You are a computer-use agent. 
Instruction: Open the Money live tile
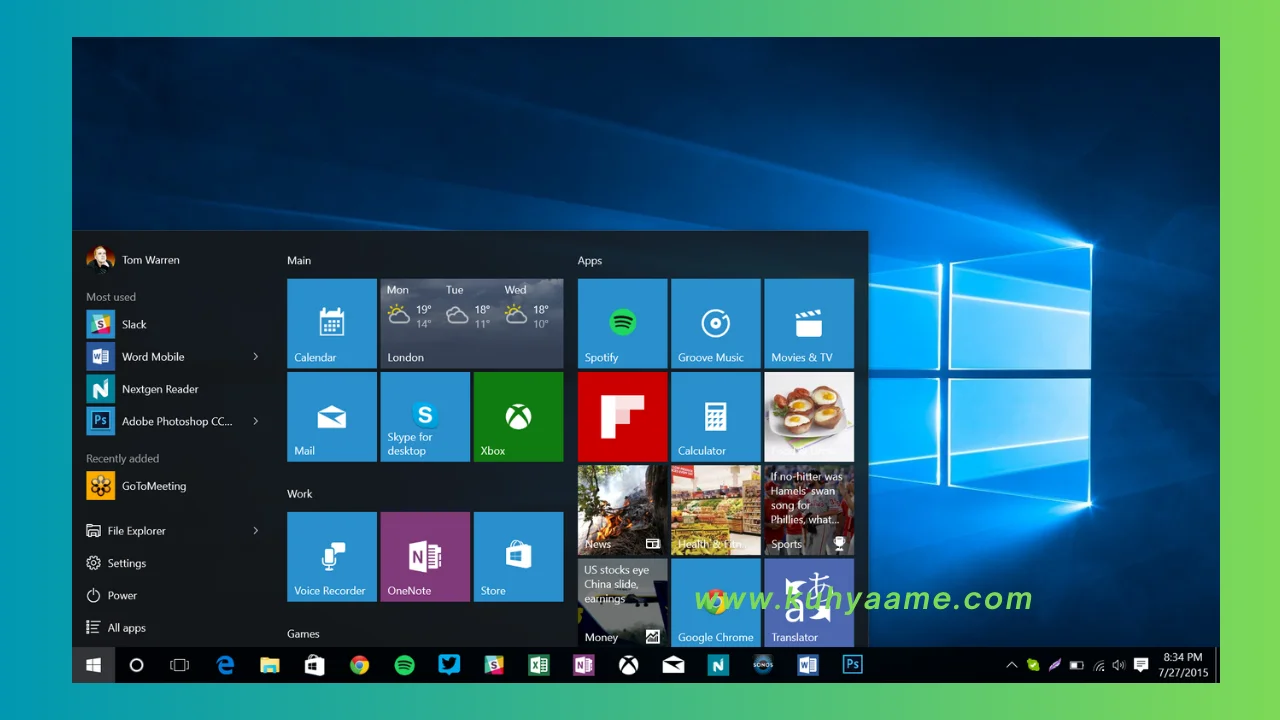[x=622, y=602]
